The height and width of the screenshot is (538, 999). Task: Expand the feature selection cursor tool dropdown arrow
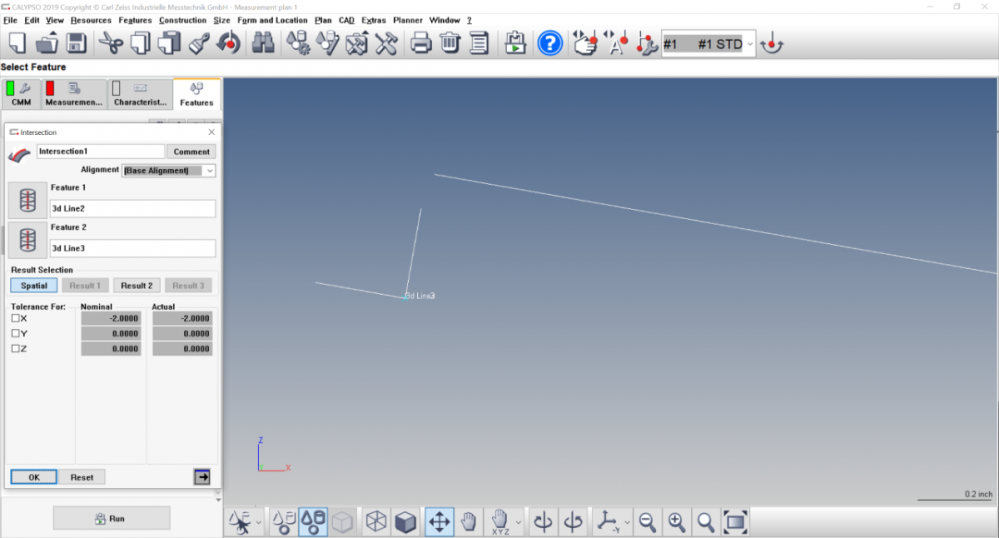tap(259, 523)
